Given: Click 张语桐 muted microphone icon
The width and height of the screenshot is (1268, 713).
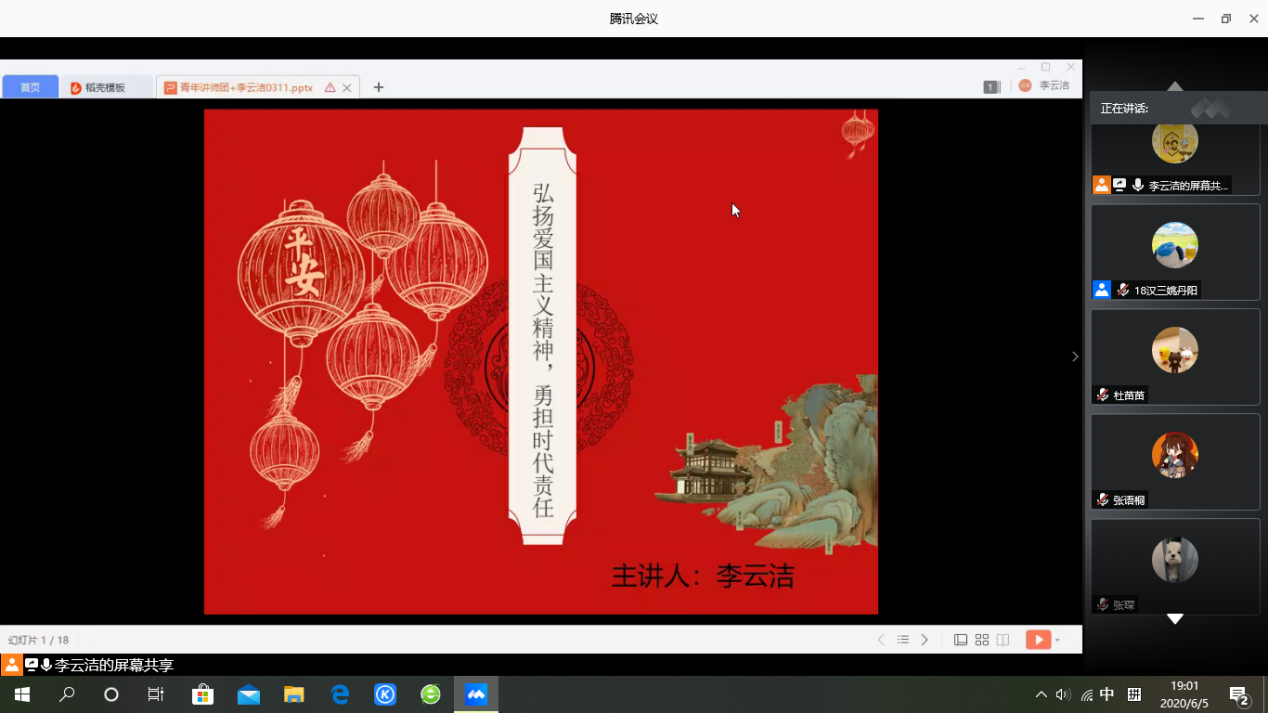Looking at the screenshot, I should point(1103,500).
